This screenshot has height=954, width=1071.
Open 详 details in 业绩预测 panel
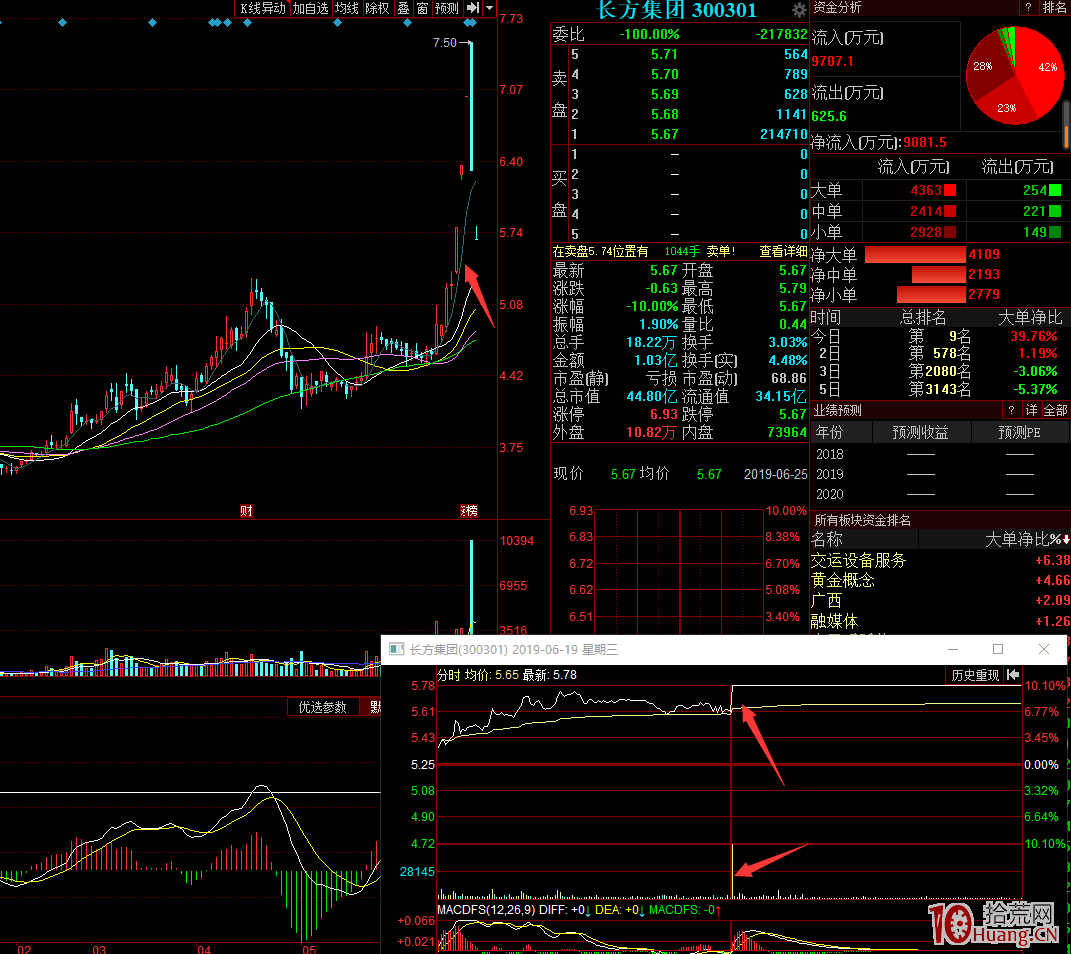tap(1031, 410)
